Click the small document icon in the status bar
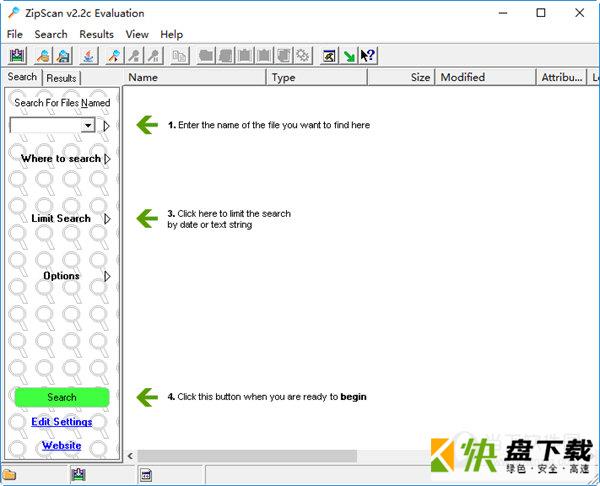 (146, 475)
